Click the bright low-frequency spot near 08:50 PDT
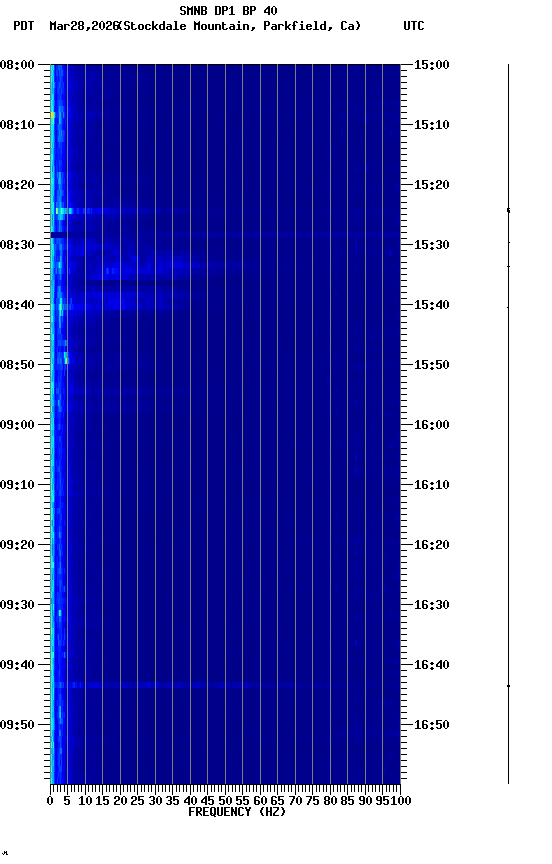Viewport: 552px width, 864px height. point(66,358)
